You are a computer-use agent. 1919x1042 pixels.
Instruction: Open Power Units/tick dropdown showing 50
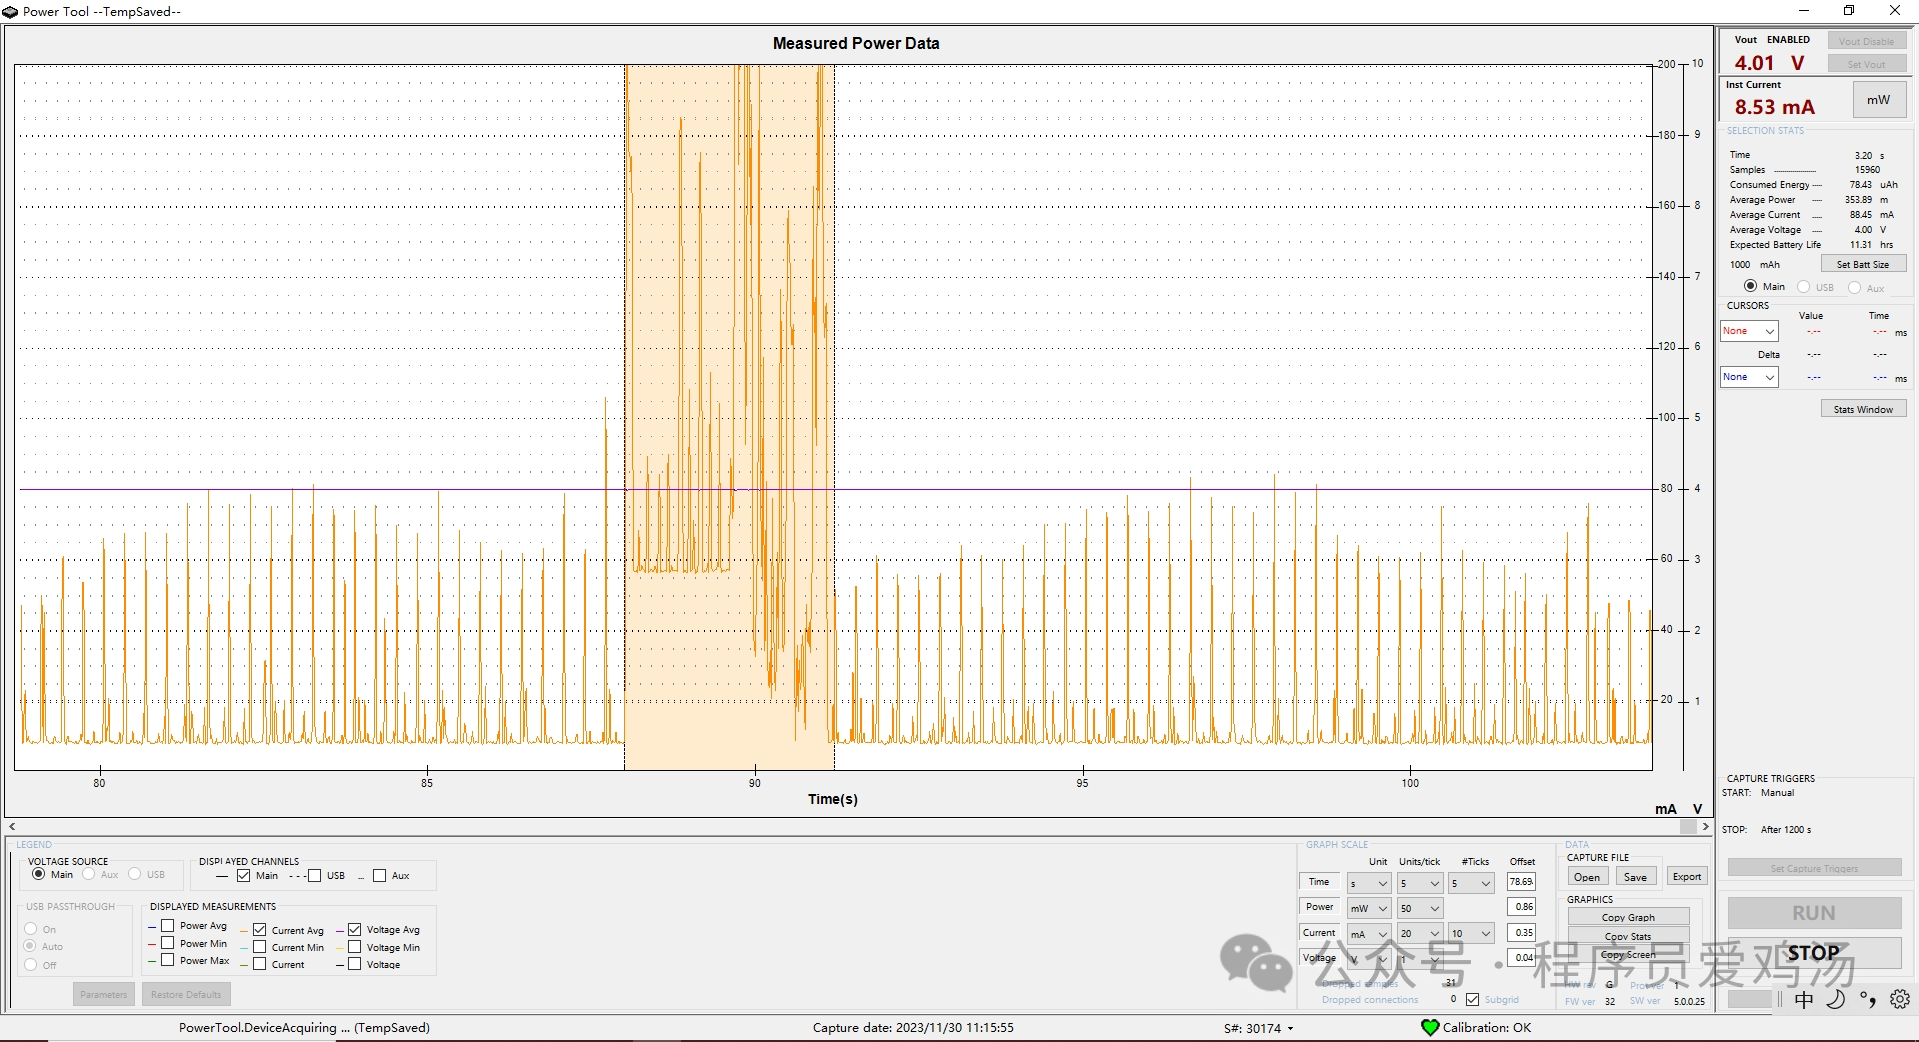point(1419,908)
